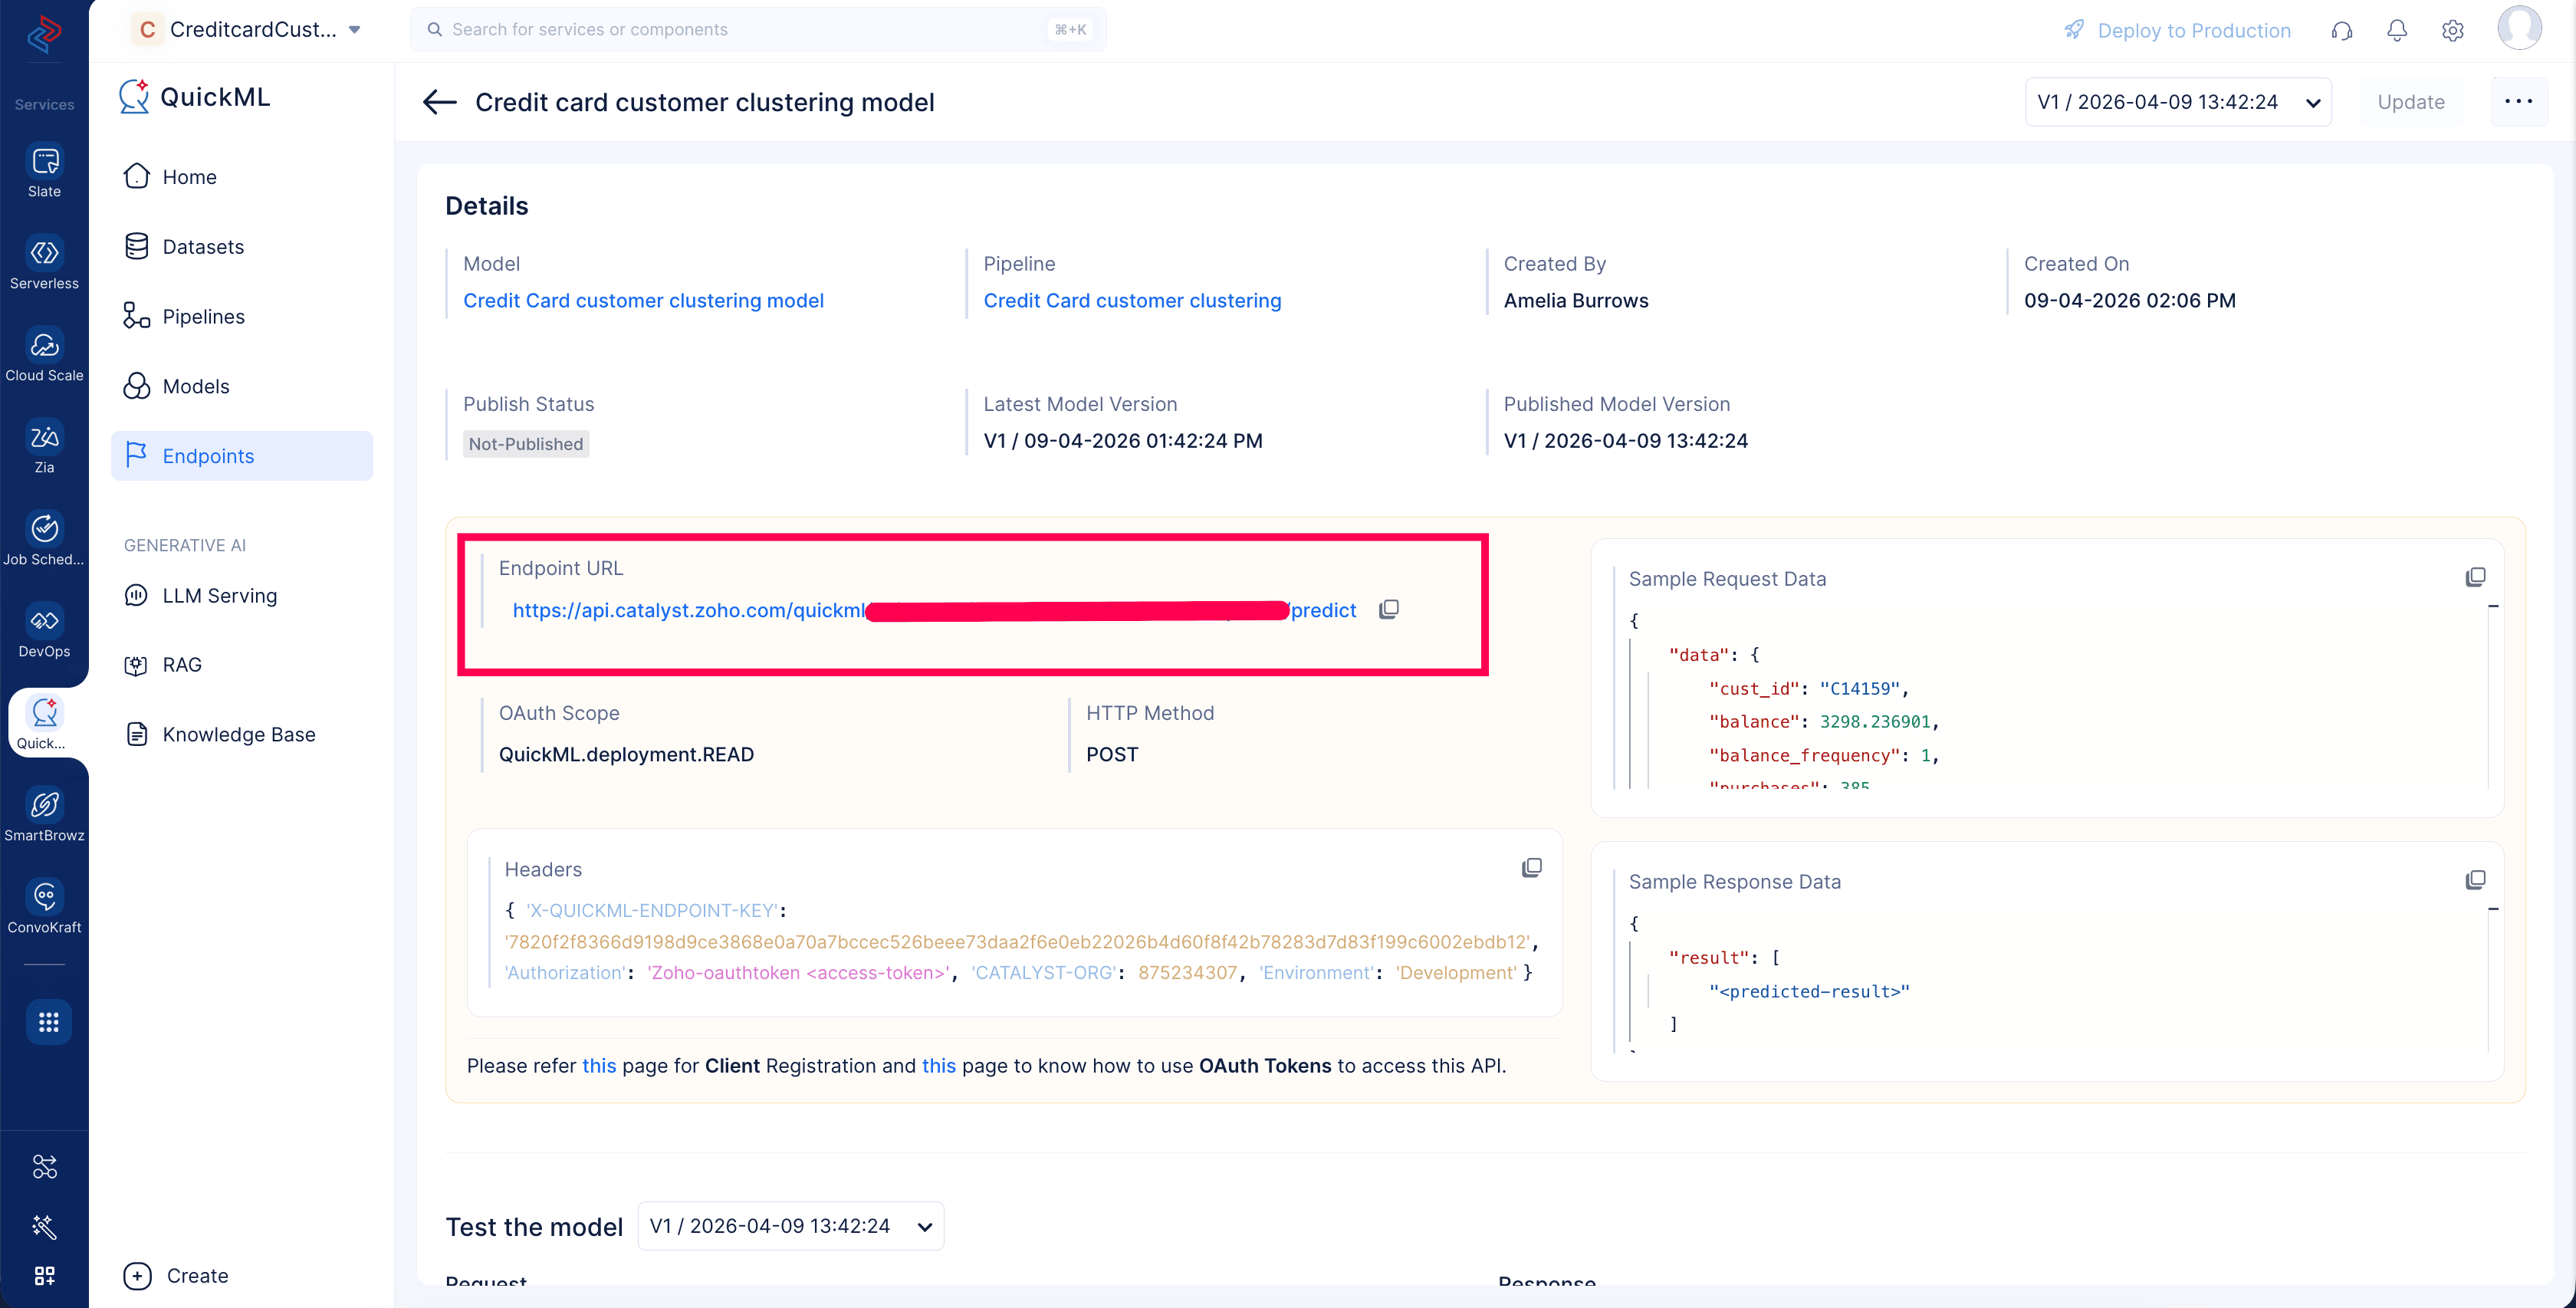Open the more options ellipsis menu
The height and width of the screenshot is (1308, 2576).
(x=2518, y=101)
